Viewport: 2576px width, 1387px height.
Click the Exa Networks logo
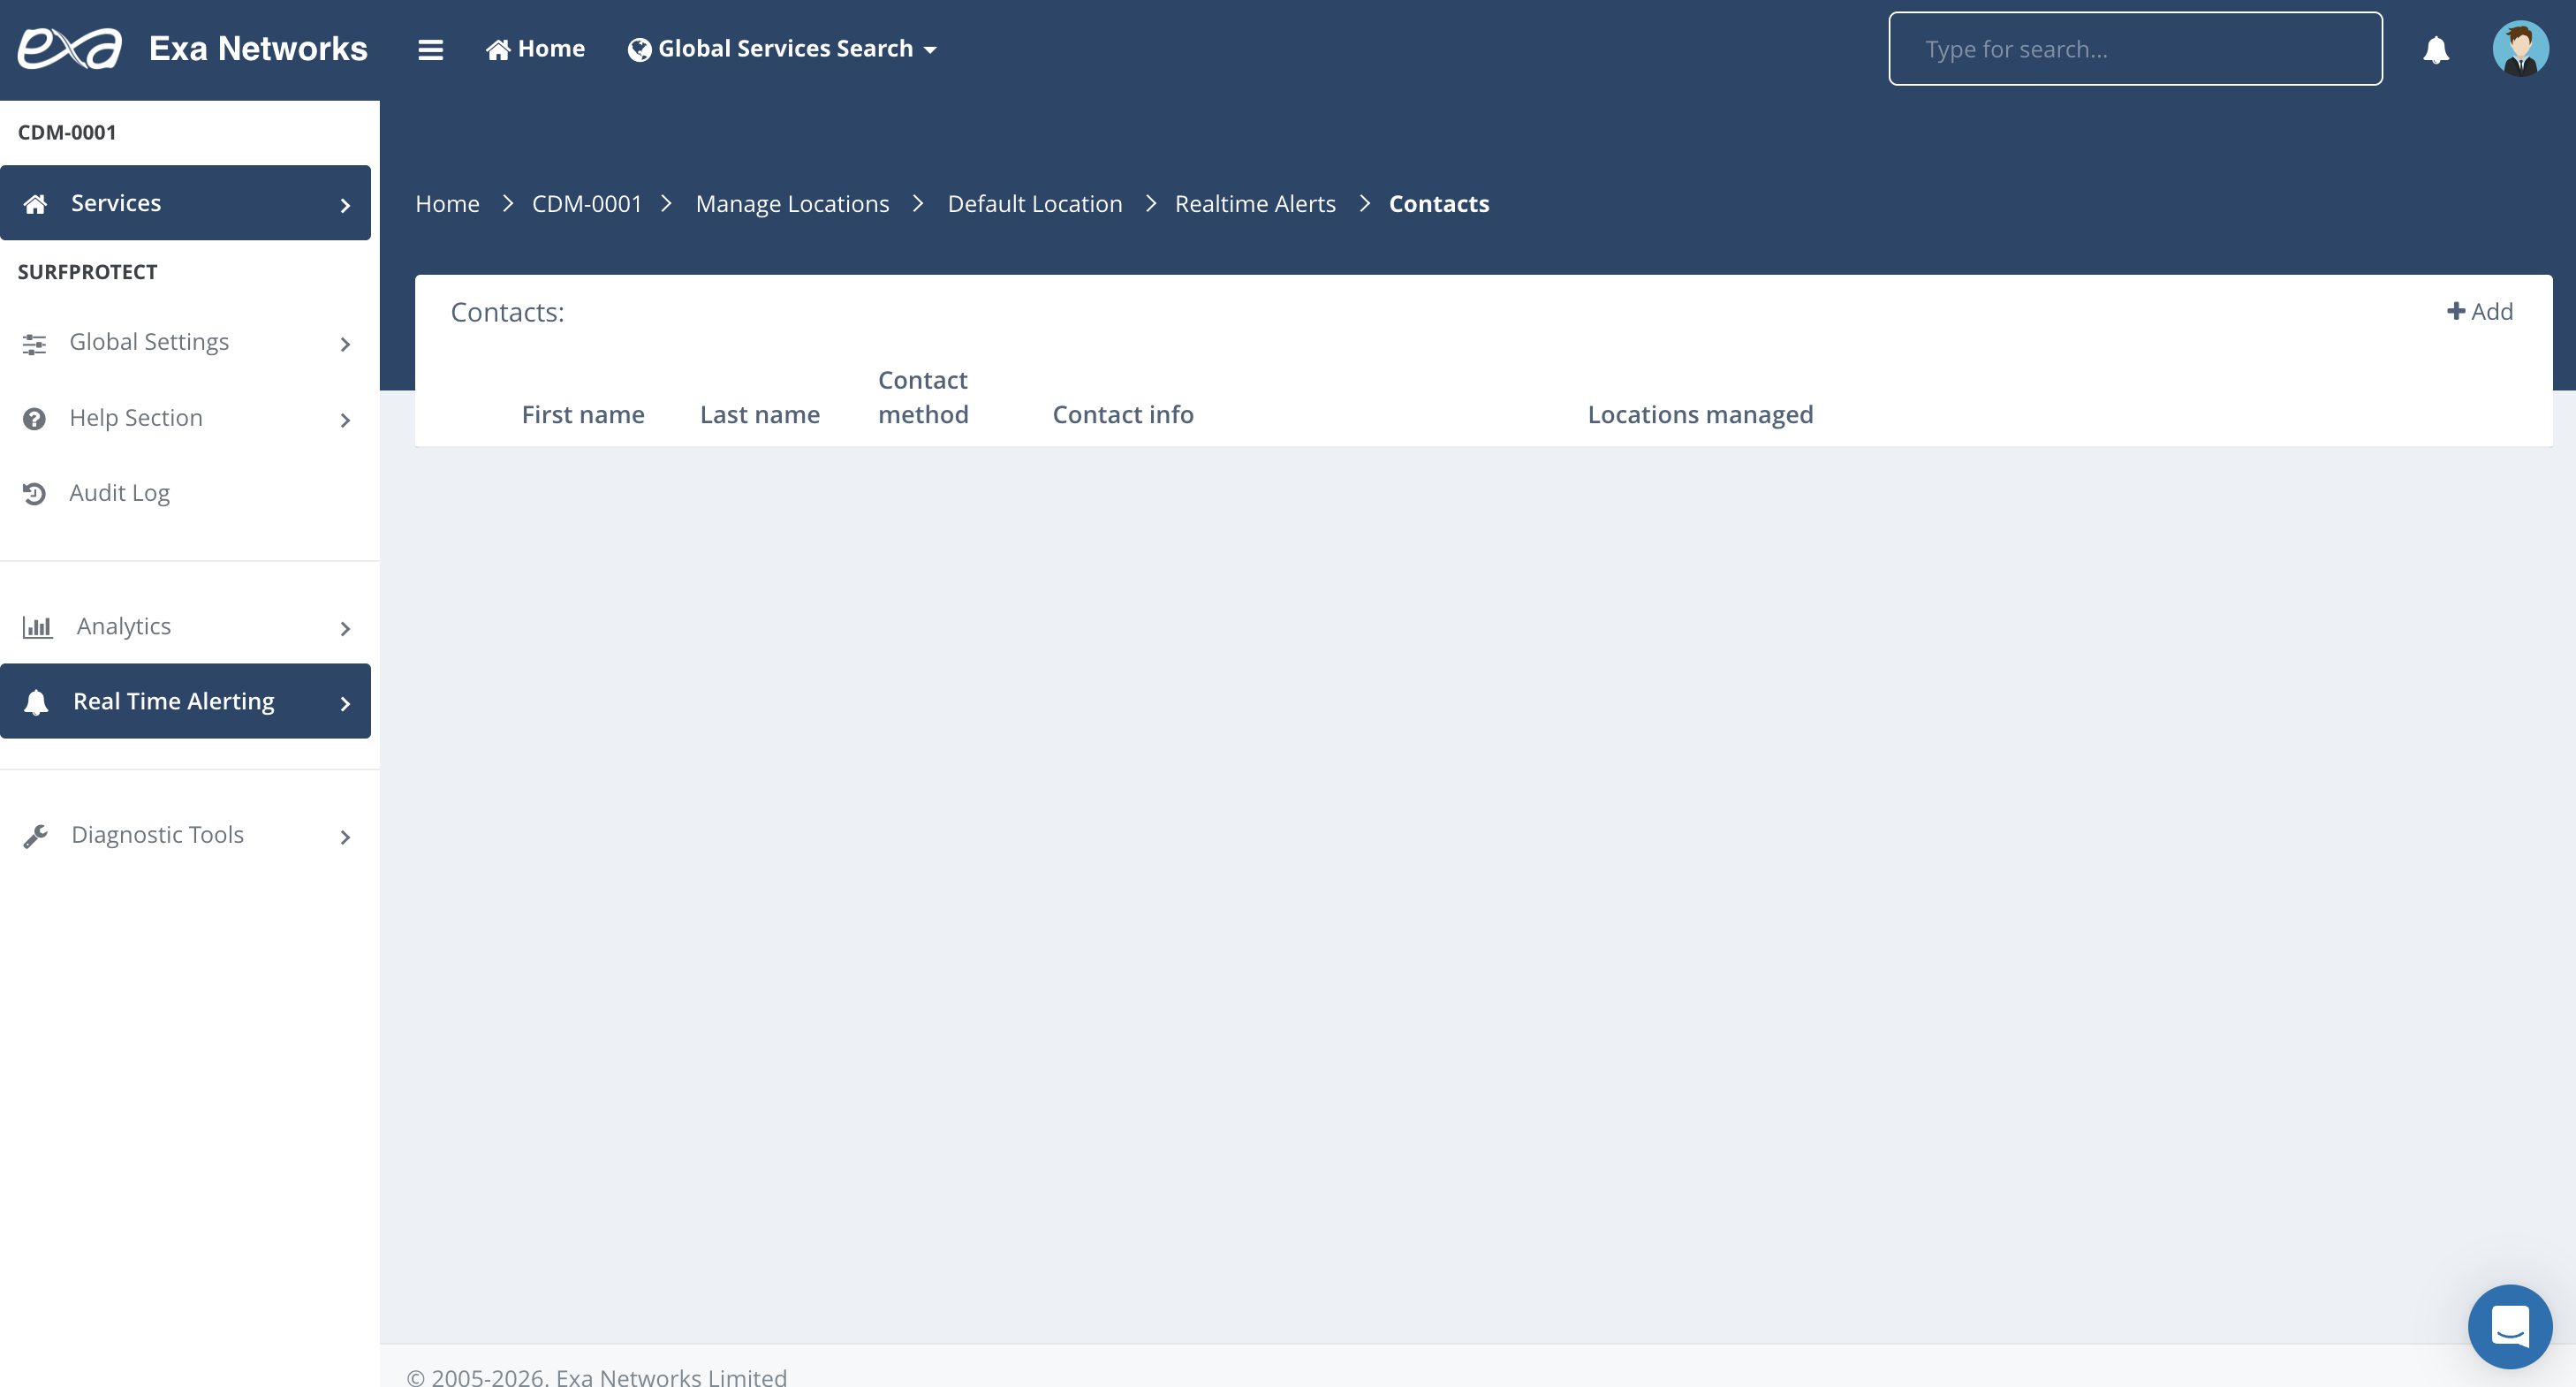[x=70, y=48]
